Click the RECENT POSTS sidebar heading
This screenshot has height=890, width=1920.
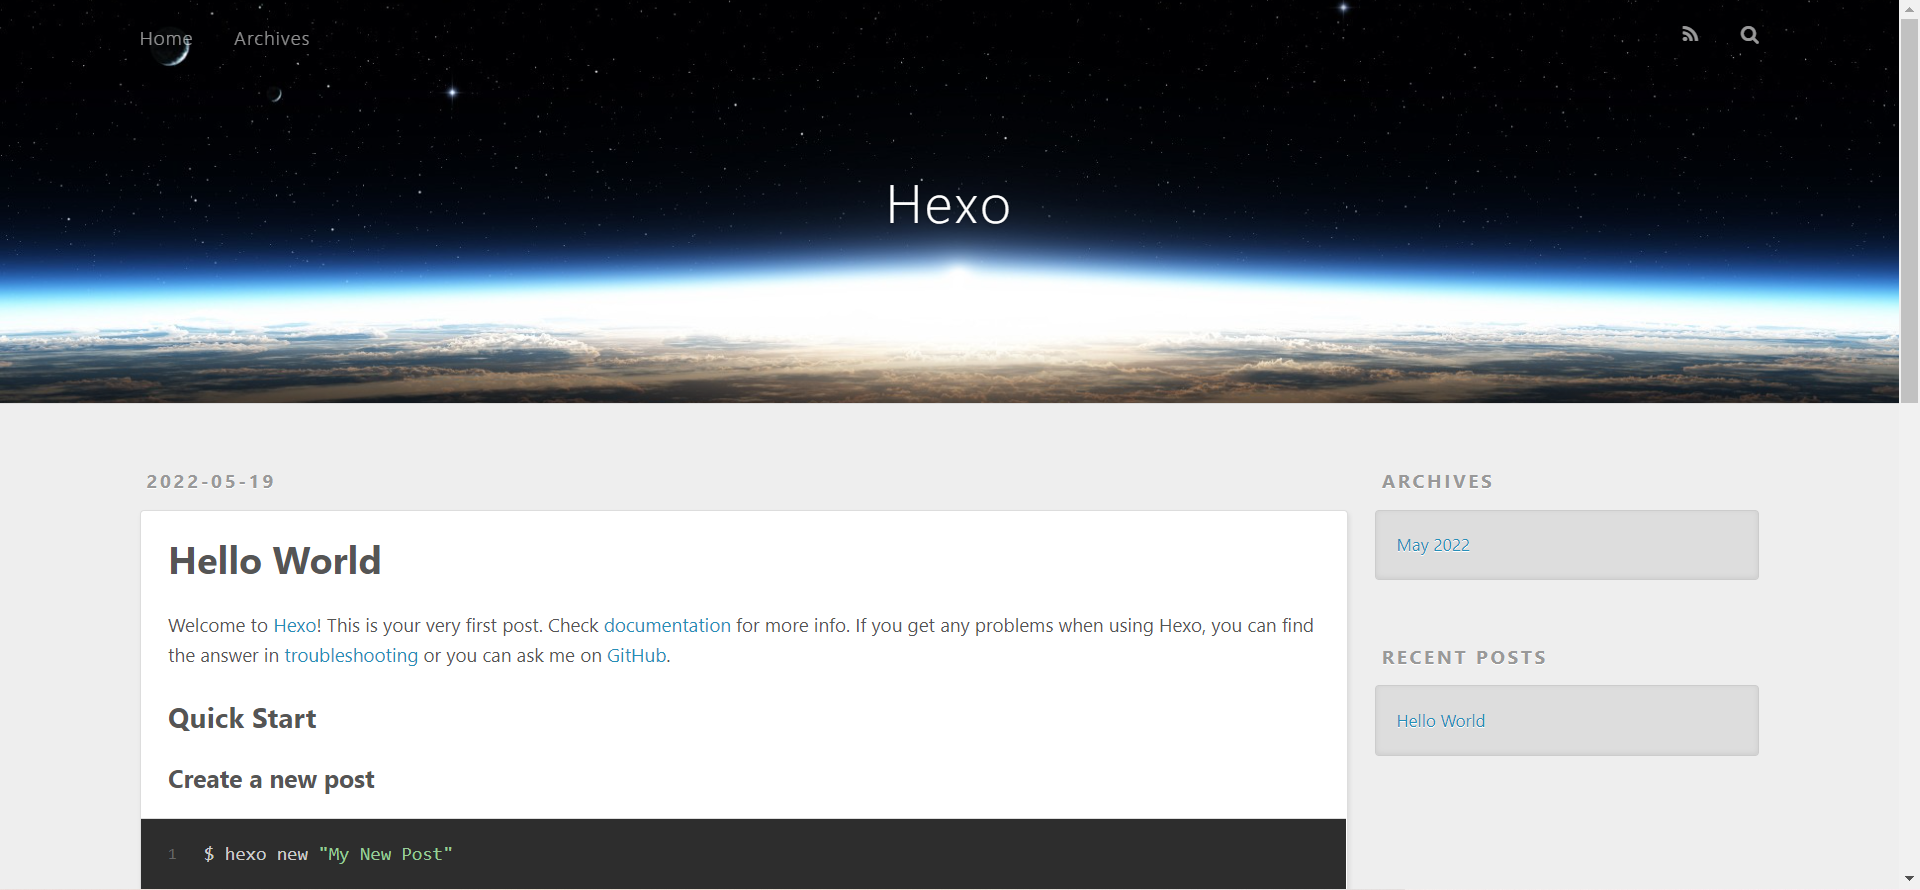1463,657
